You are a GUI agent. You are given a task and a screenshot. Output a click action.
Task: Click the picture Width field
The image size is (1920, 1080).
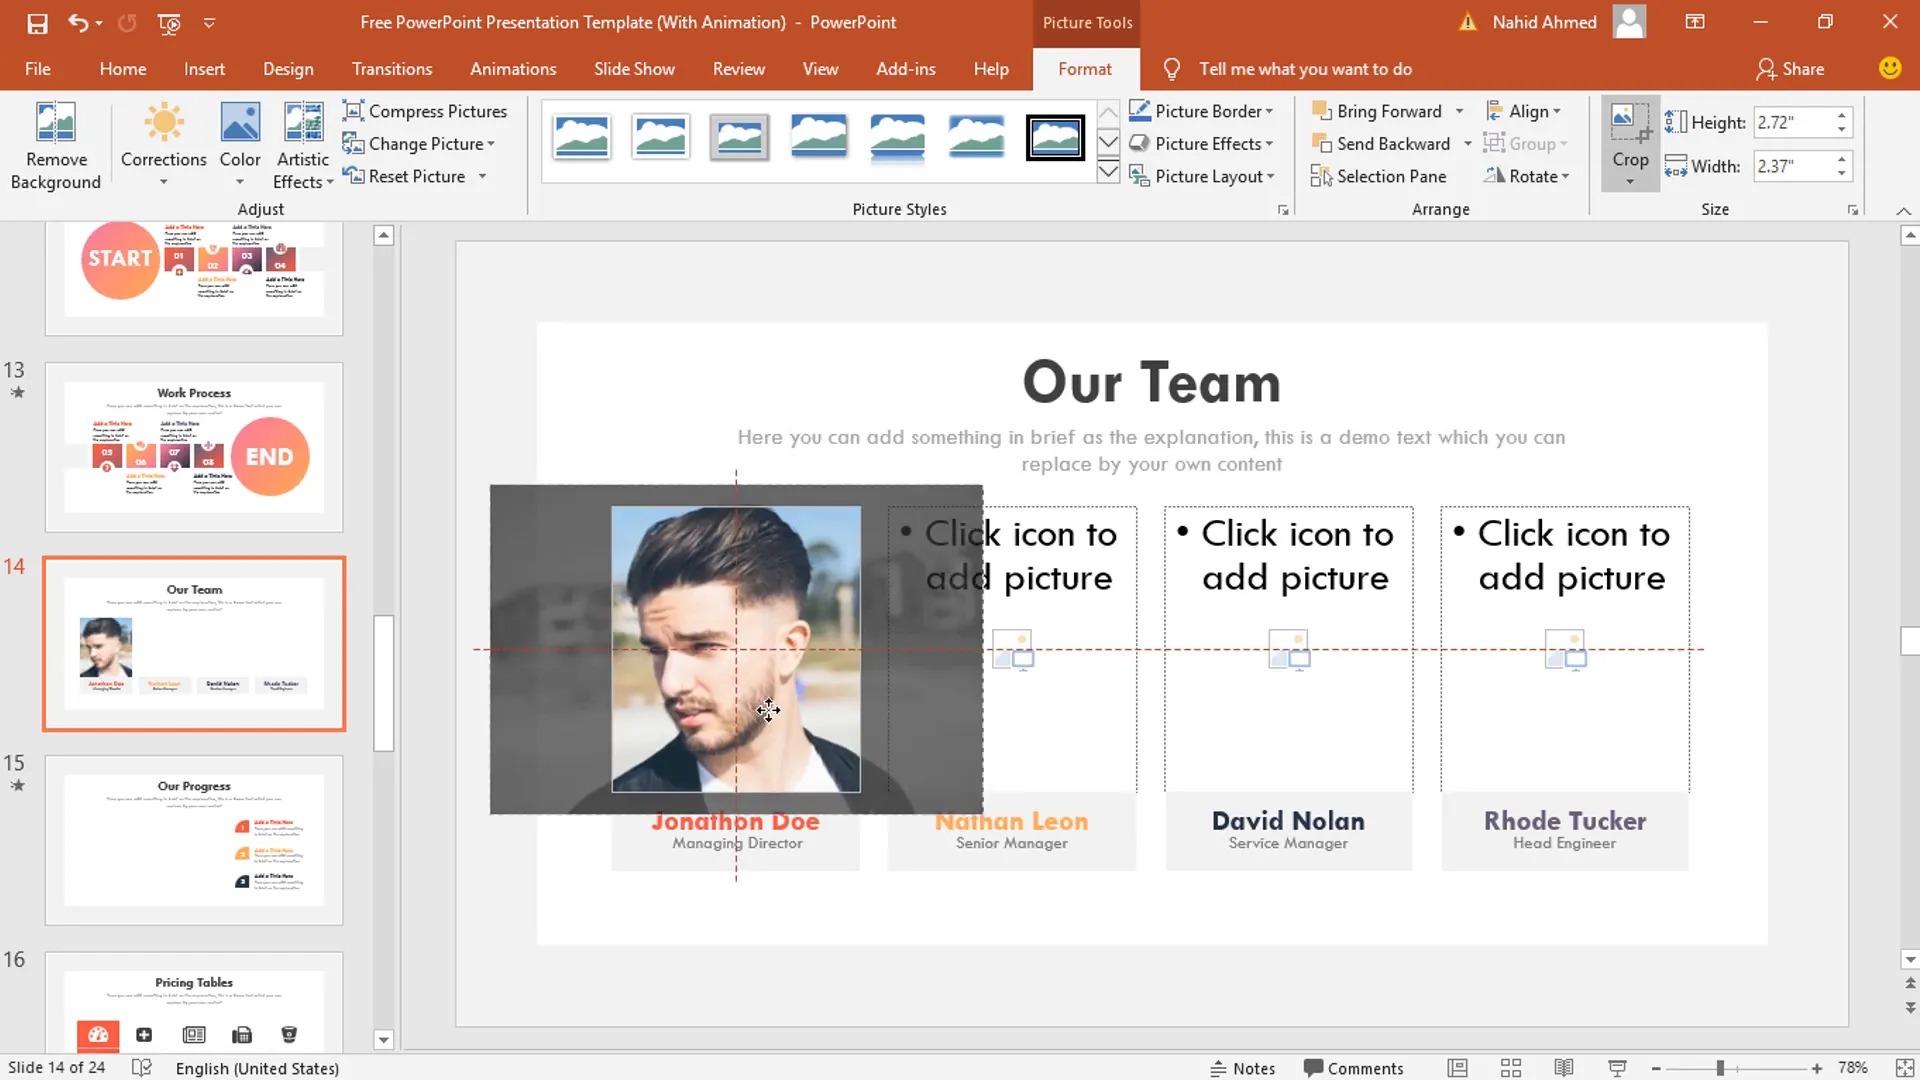point(1793,166)
